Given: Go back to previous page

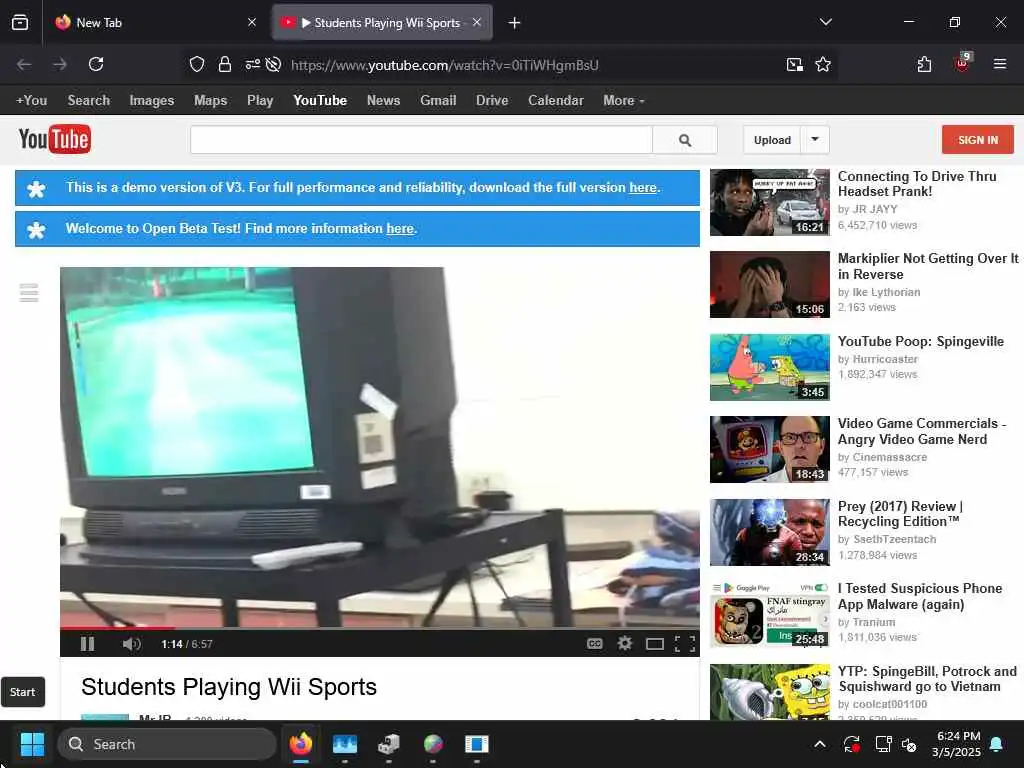Looking at the screenshot, I should point(24,64).
